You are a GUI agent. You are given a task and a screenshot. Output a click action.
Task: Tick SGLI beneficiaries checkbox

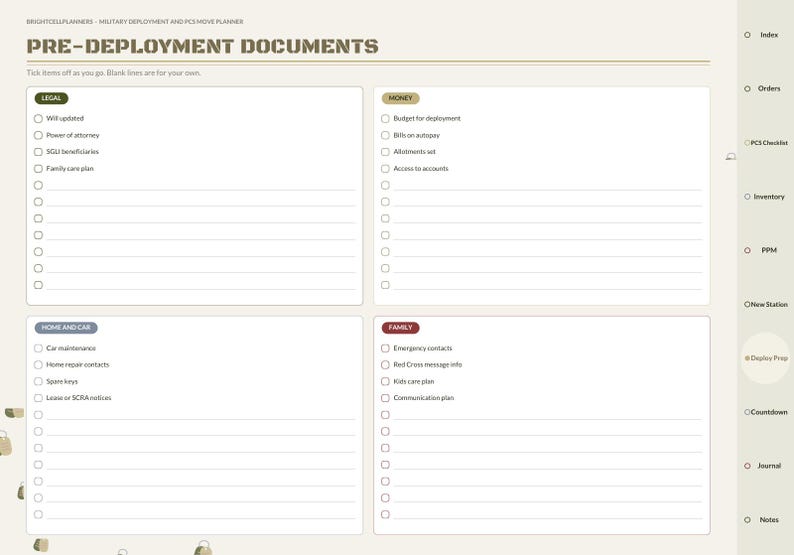(38, 152)
